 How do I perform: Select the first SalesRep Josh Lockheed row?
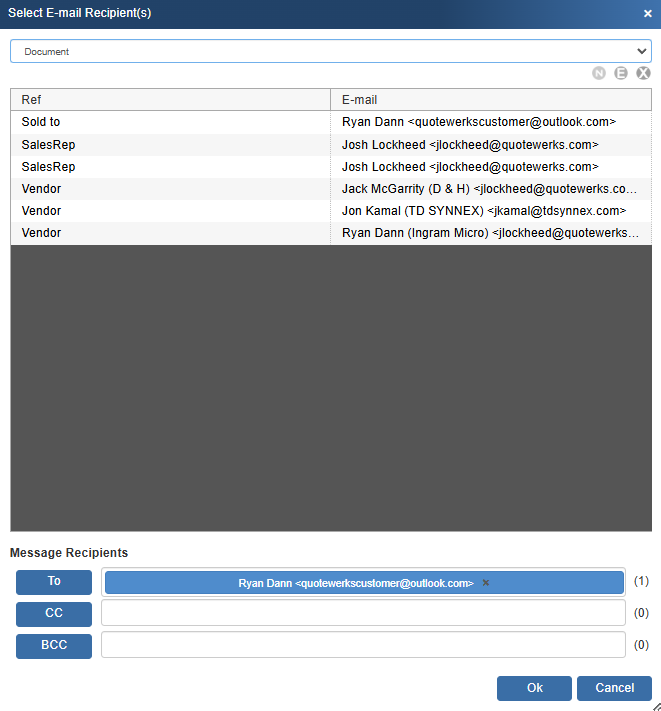(330, 144)
